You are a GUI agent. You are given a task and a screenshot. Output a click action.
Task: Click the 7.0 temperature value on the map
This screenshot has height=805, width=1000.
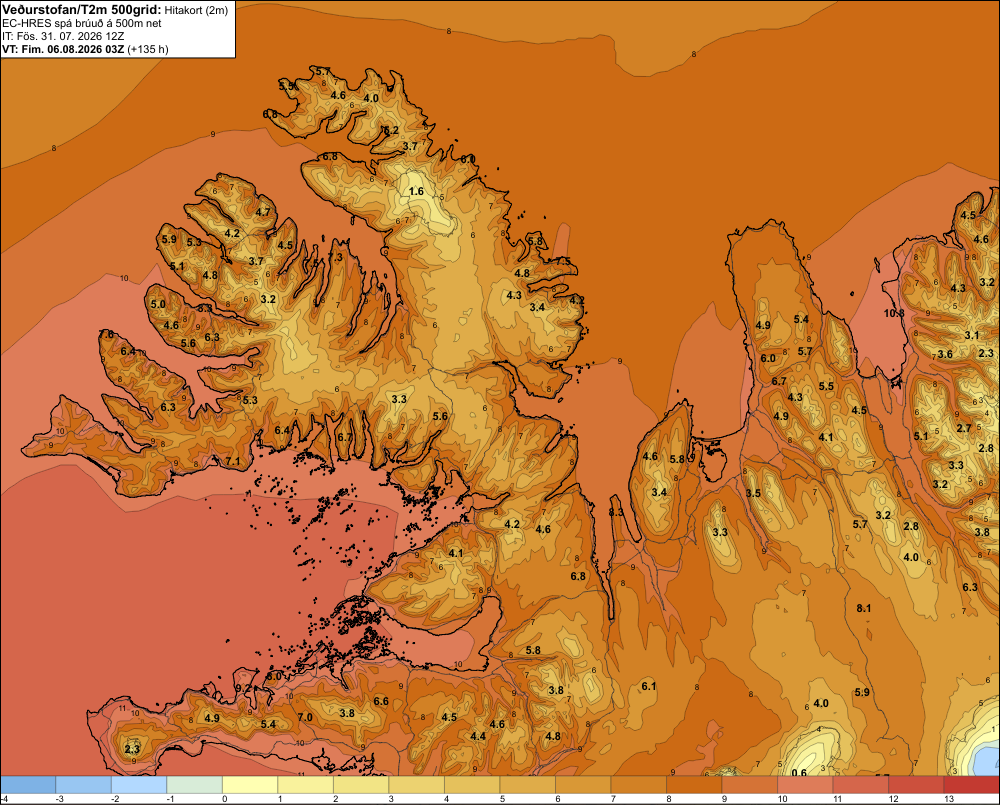pyautogui.click(x=305, y=717)
